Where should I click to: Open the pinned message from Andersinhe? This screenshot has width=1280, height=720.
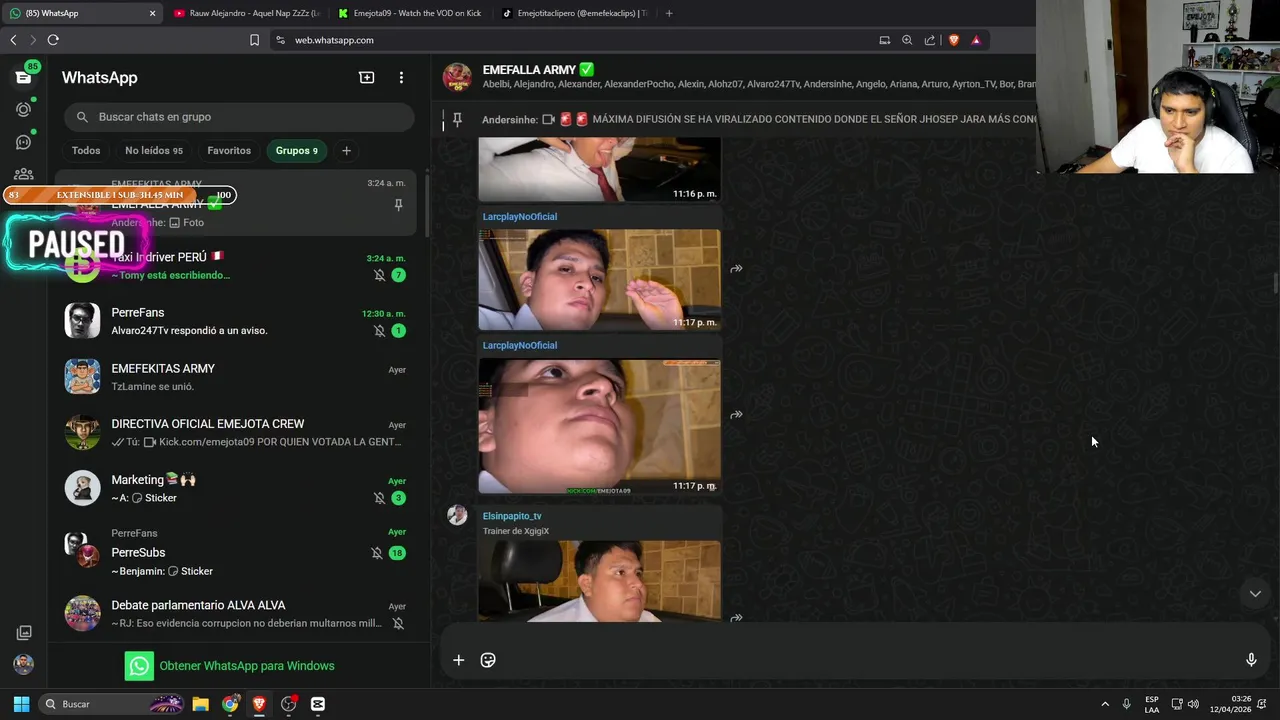(758, 119)
